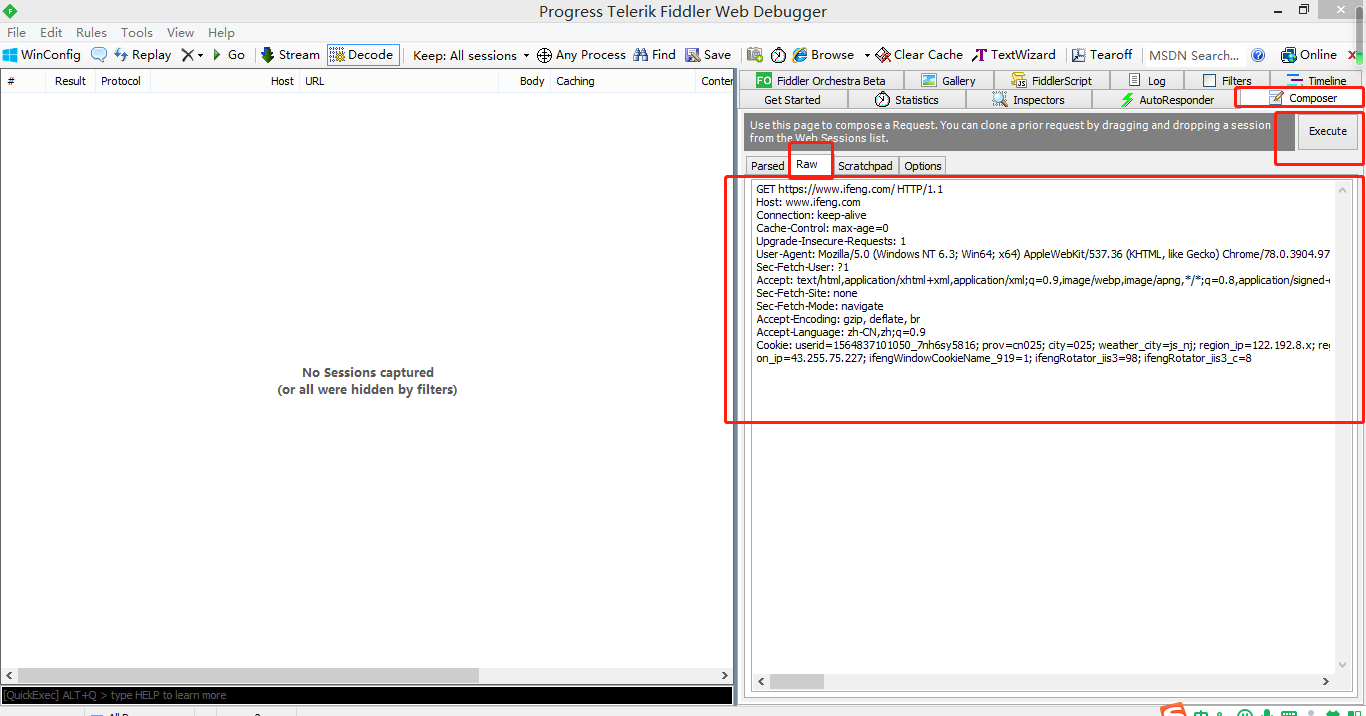
Task: Click inside the MSDN Search box
Action: 1194,56
